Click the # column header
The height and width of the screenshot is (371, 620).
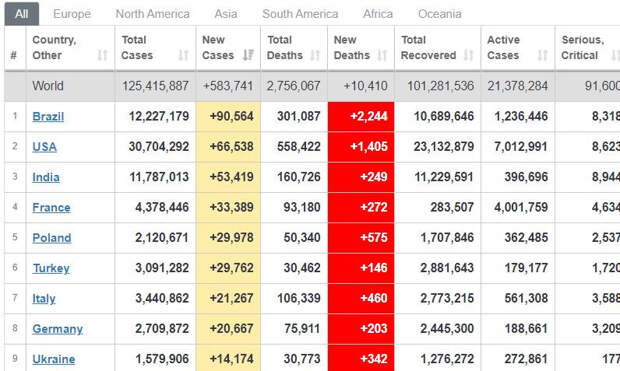coord(13,55)
